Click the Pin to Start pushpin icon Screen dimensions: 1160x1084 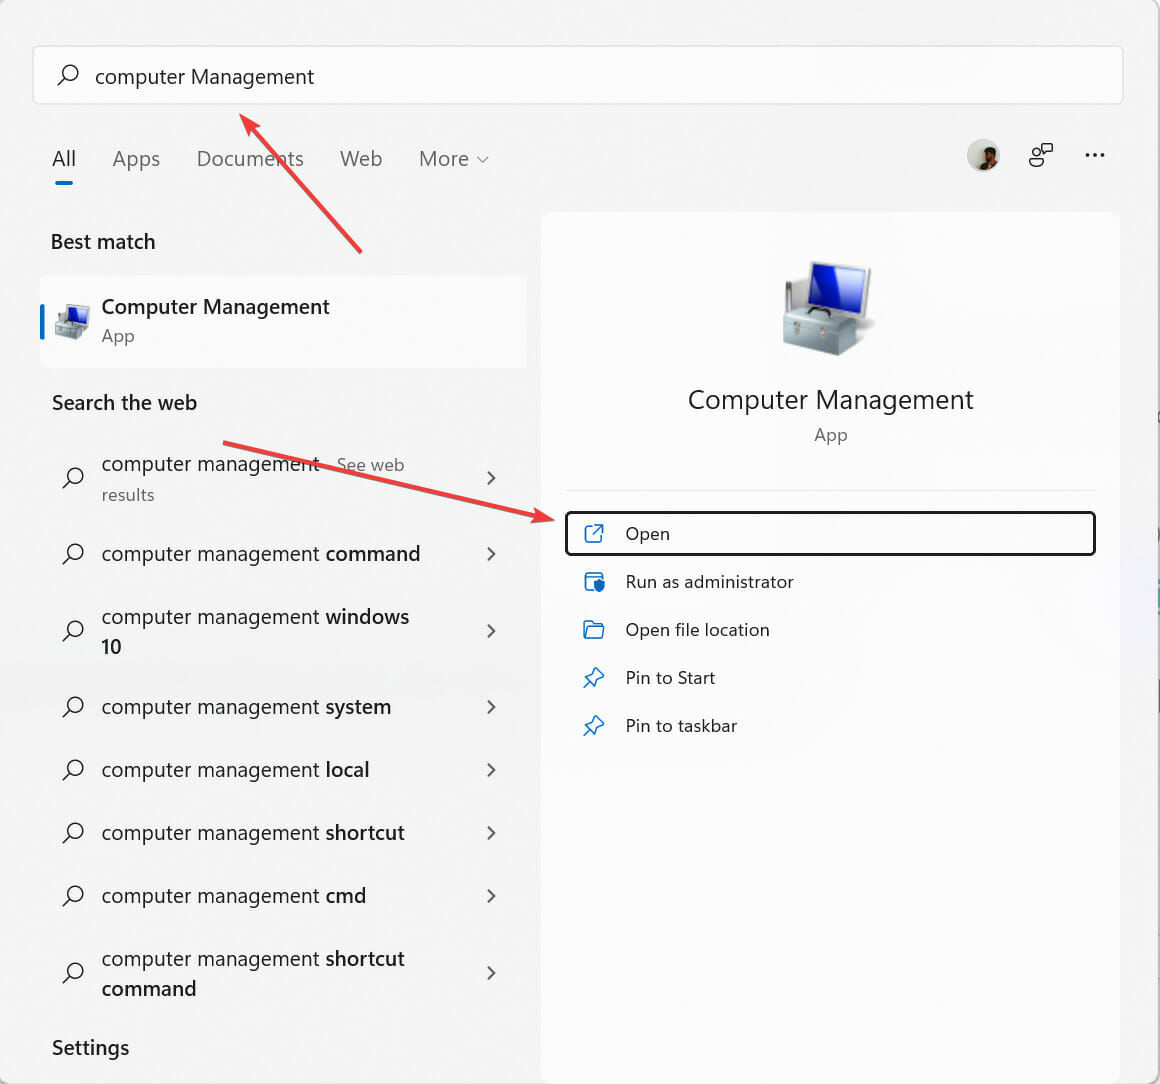(594, 678)
